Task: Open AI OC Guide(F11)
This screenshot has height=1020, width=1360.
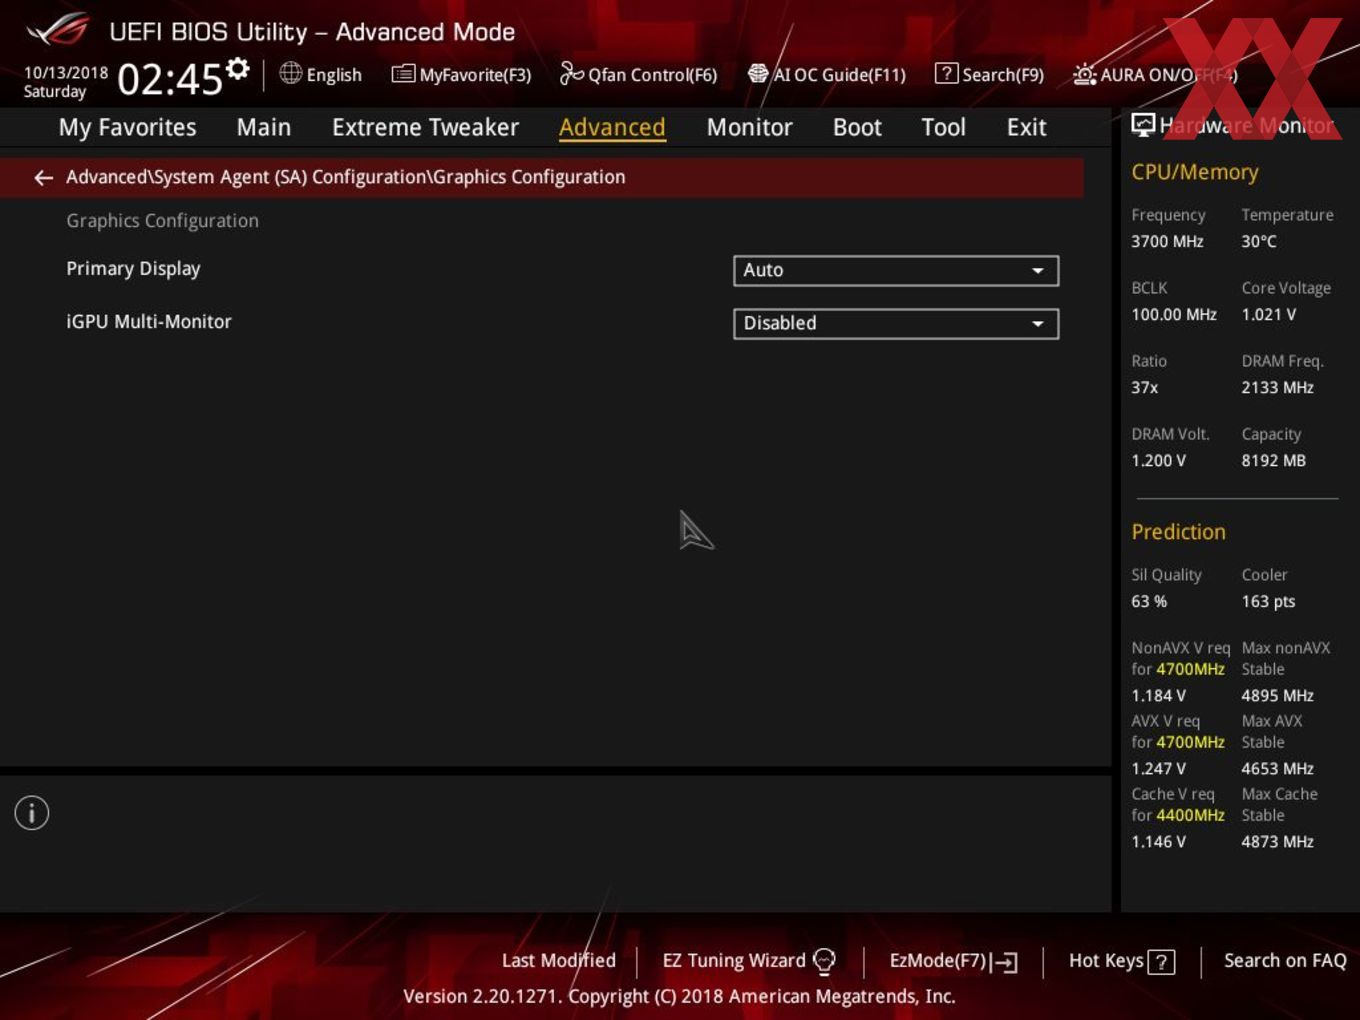Action: (827, 74)
